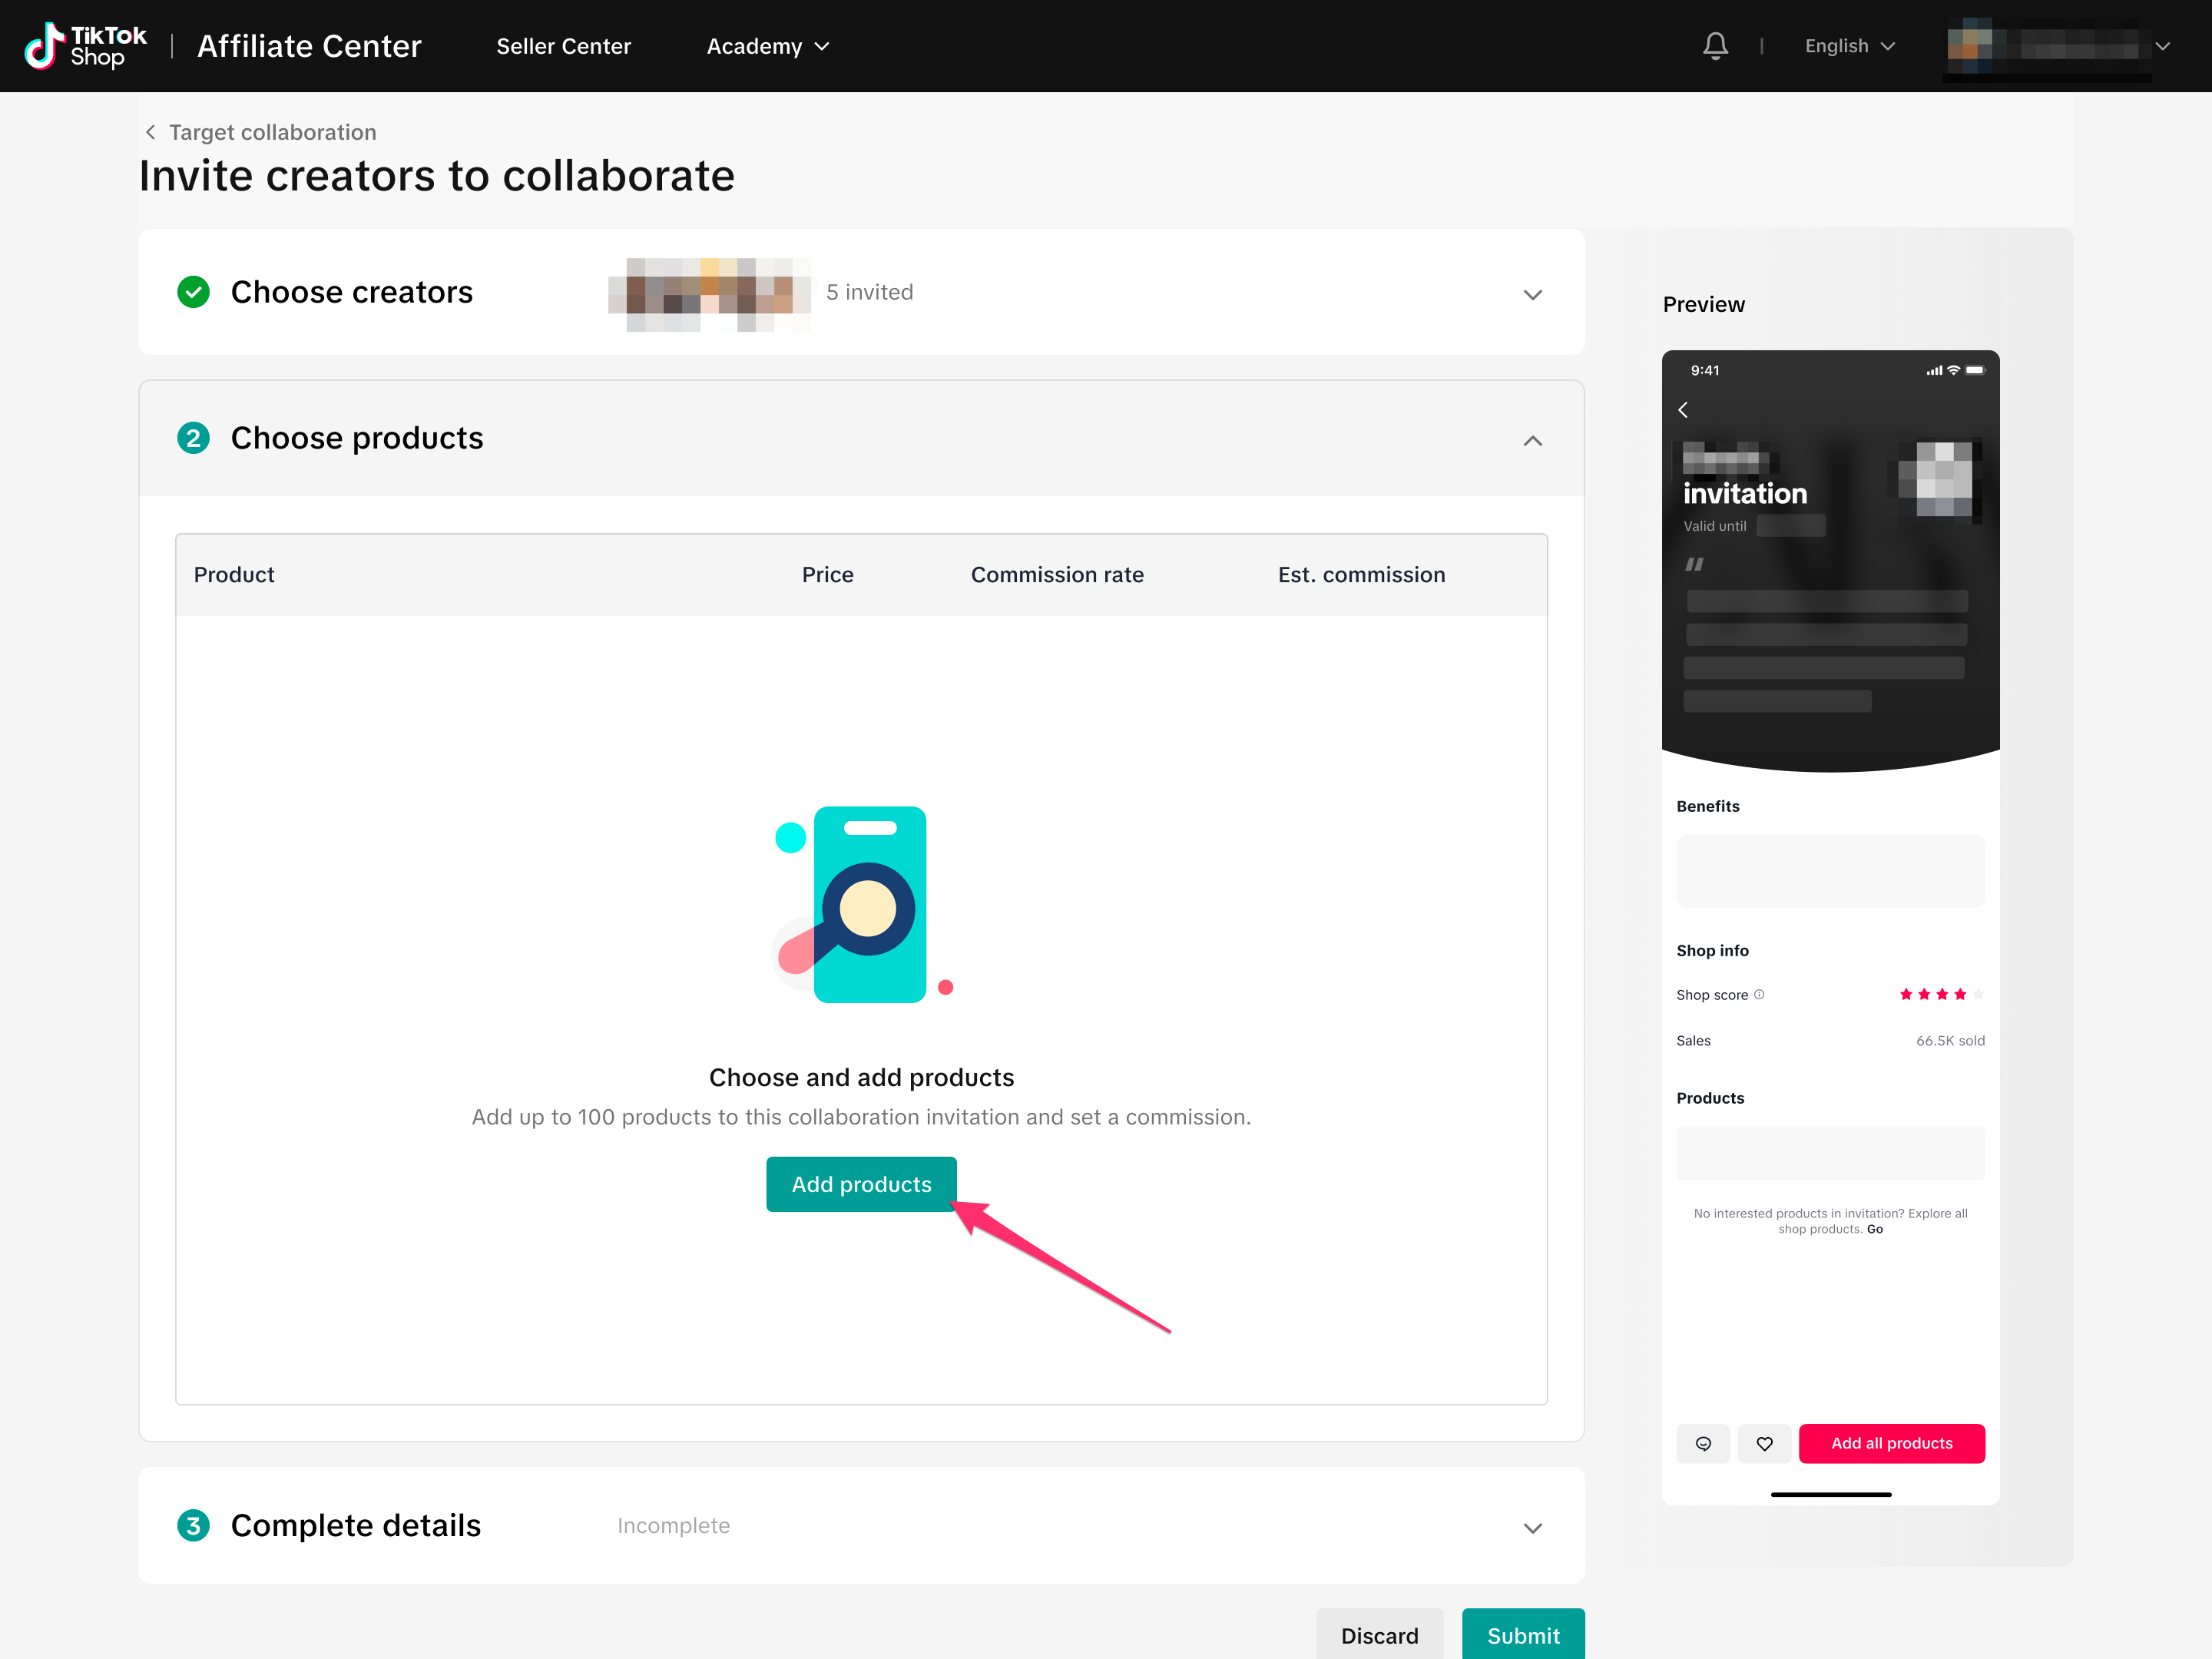Viewport: 2212px width, 1659px height.
Task: Click the Add products button
Action: click(861, 1184)
